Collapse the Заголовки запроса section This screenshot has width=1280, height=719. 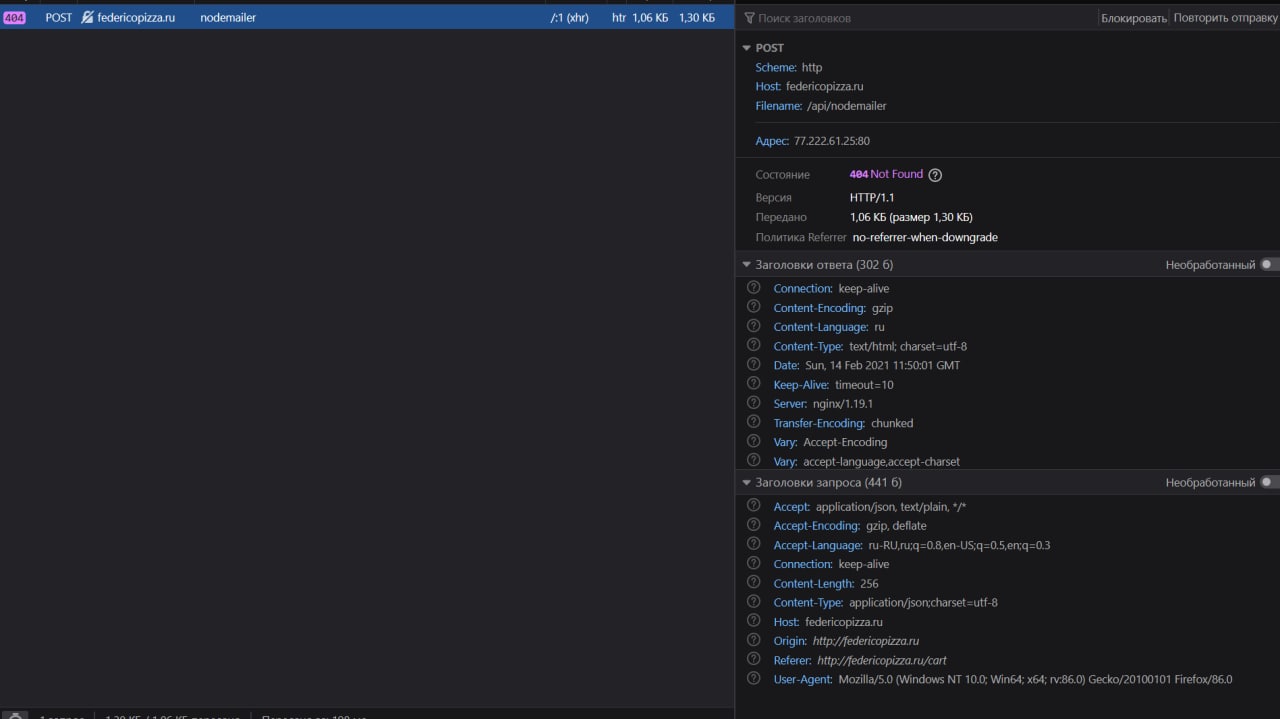click(x=746, y=482)
